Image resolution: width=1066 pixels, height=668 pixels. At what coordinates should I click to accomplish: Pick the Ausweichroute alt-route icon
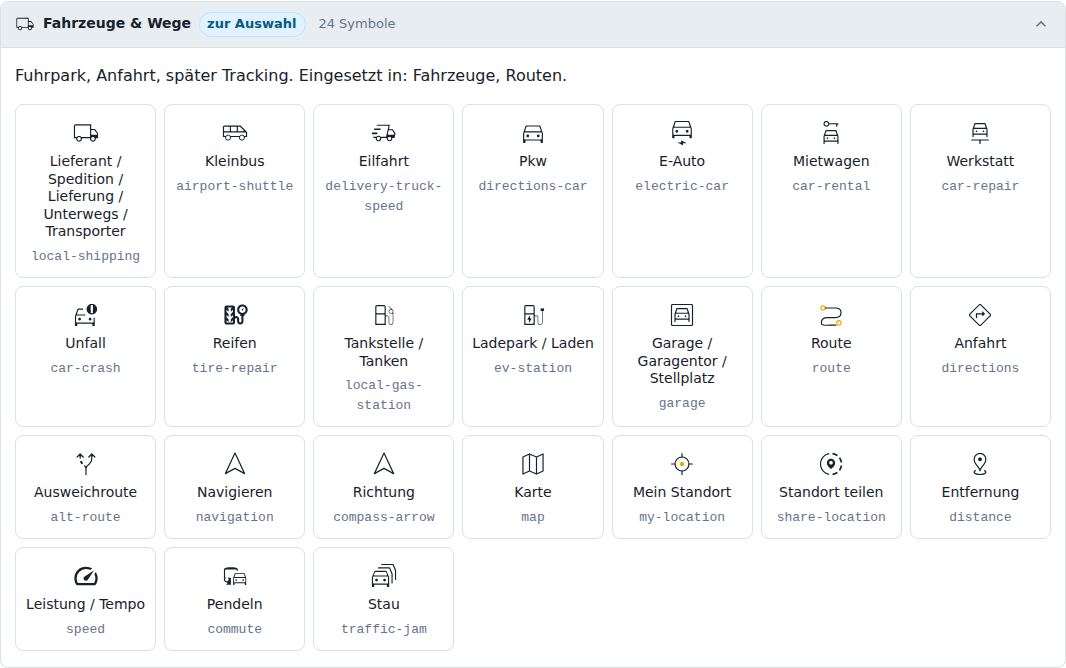pos(86,463)
